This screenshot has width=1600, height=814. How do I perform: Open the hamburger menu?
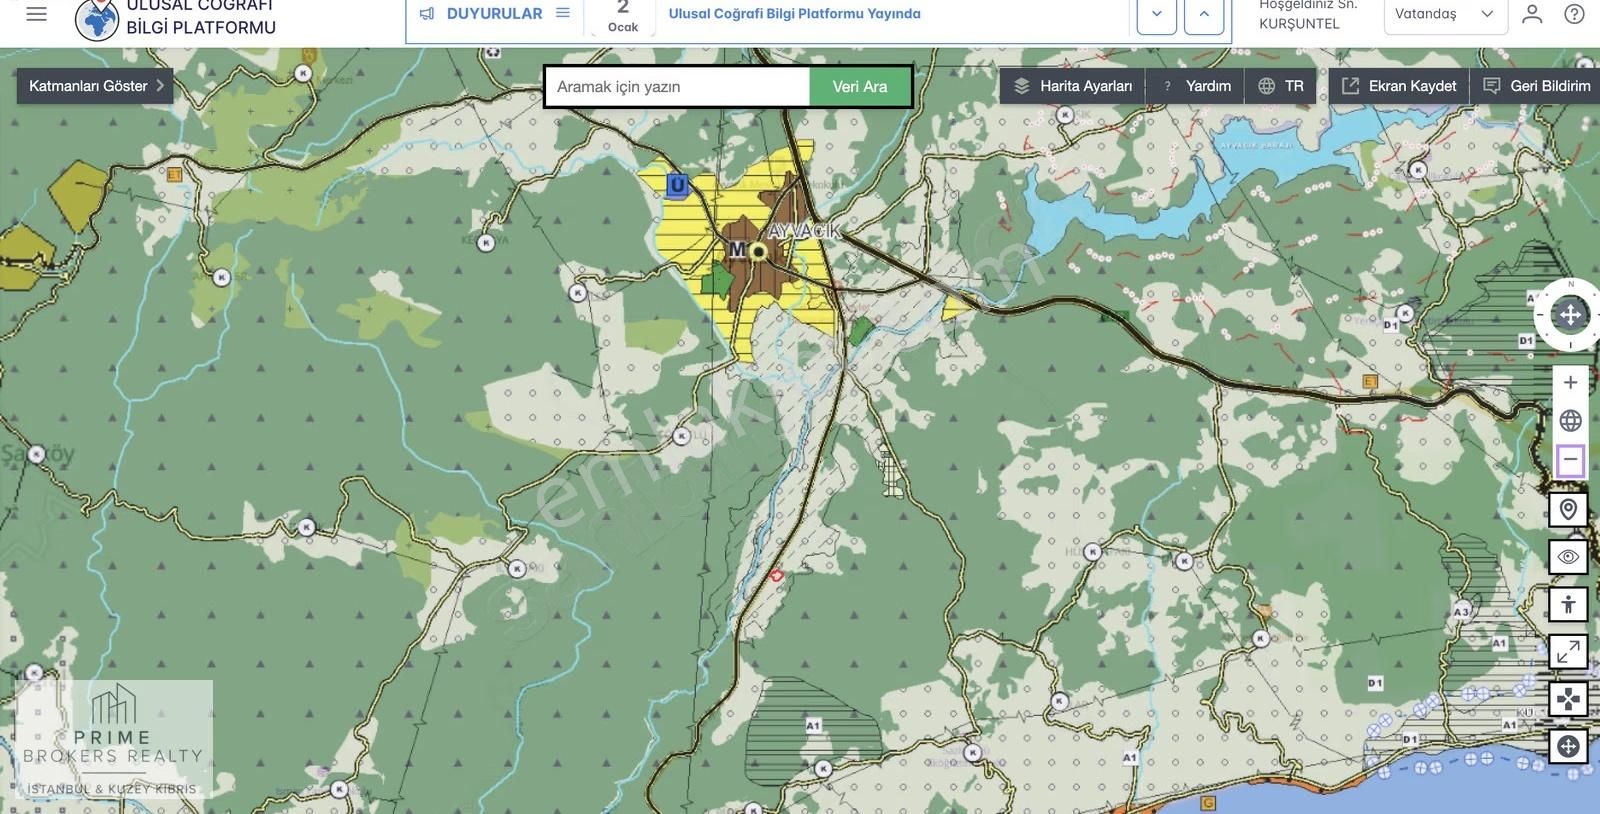coord(36,14)
